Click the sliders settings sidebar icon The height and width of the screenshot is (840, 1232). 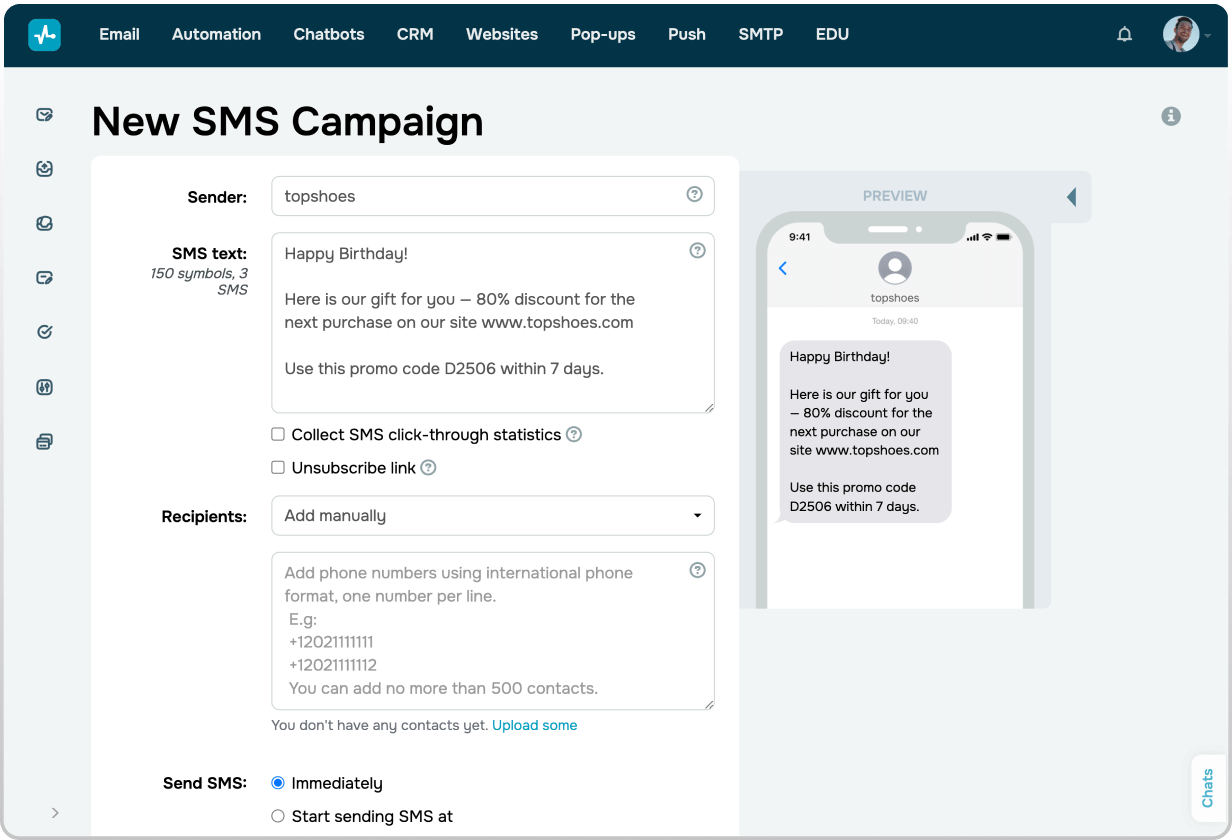pos(44,387)
